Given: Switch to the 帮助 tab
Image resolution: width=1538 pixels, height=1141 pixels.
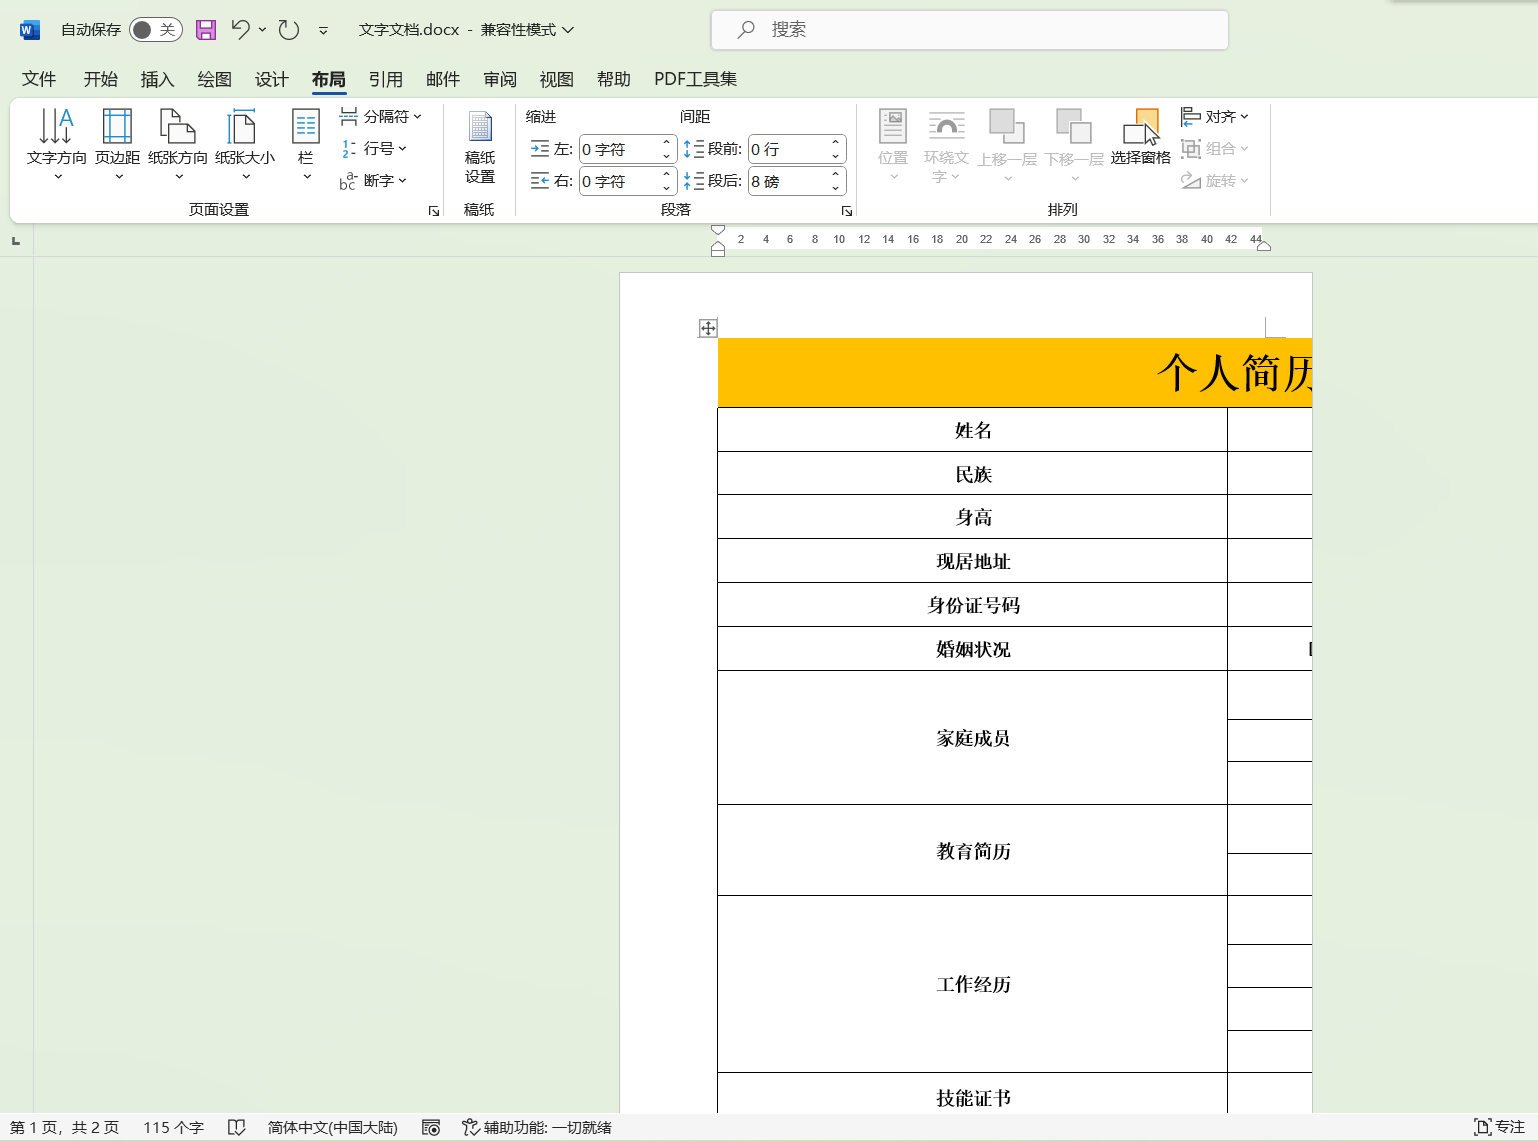Looking at the screenshot, I should [613, 79].
